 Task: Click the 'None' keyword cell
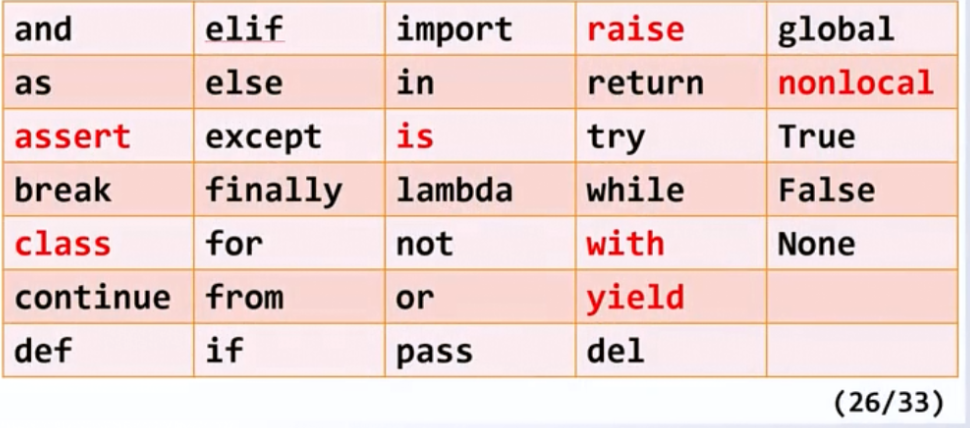816,244
